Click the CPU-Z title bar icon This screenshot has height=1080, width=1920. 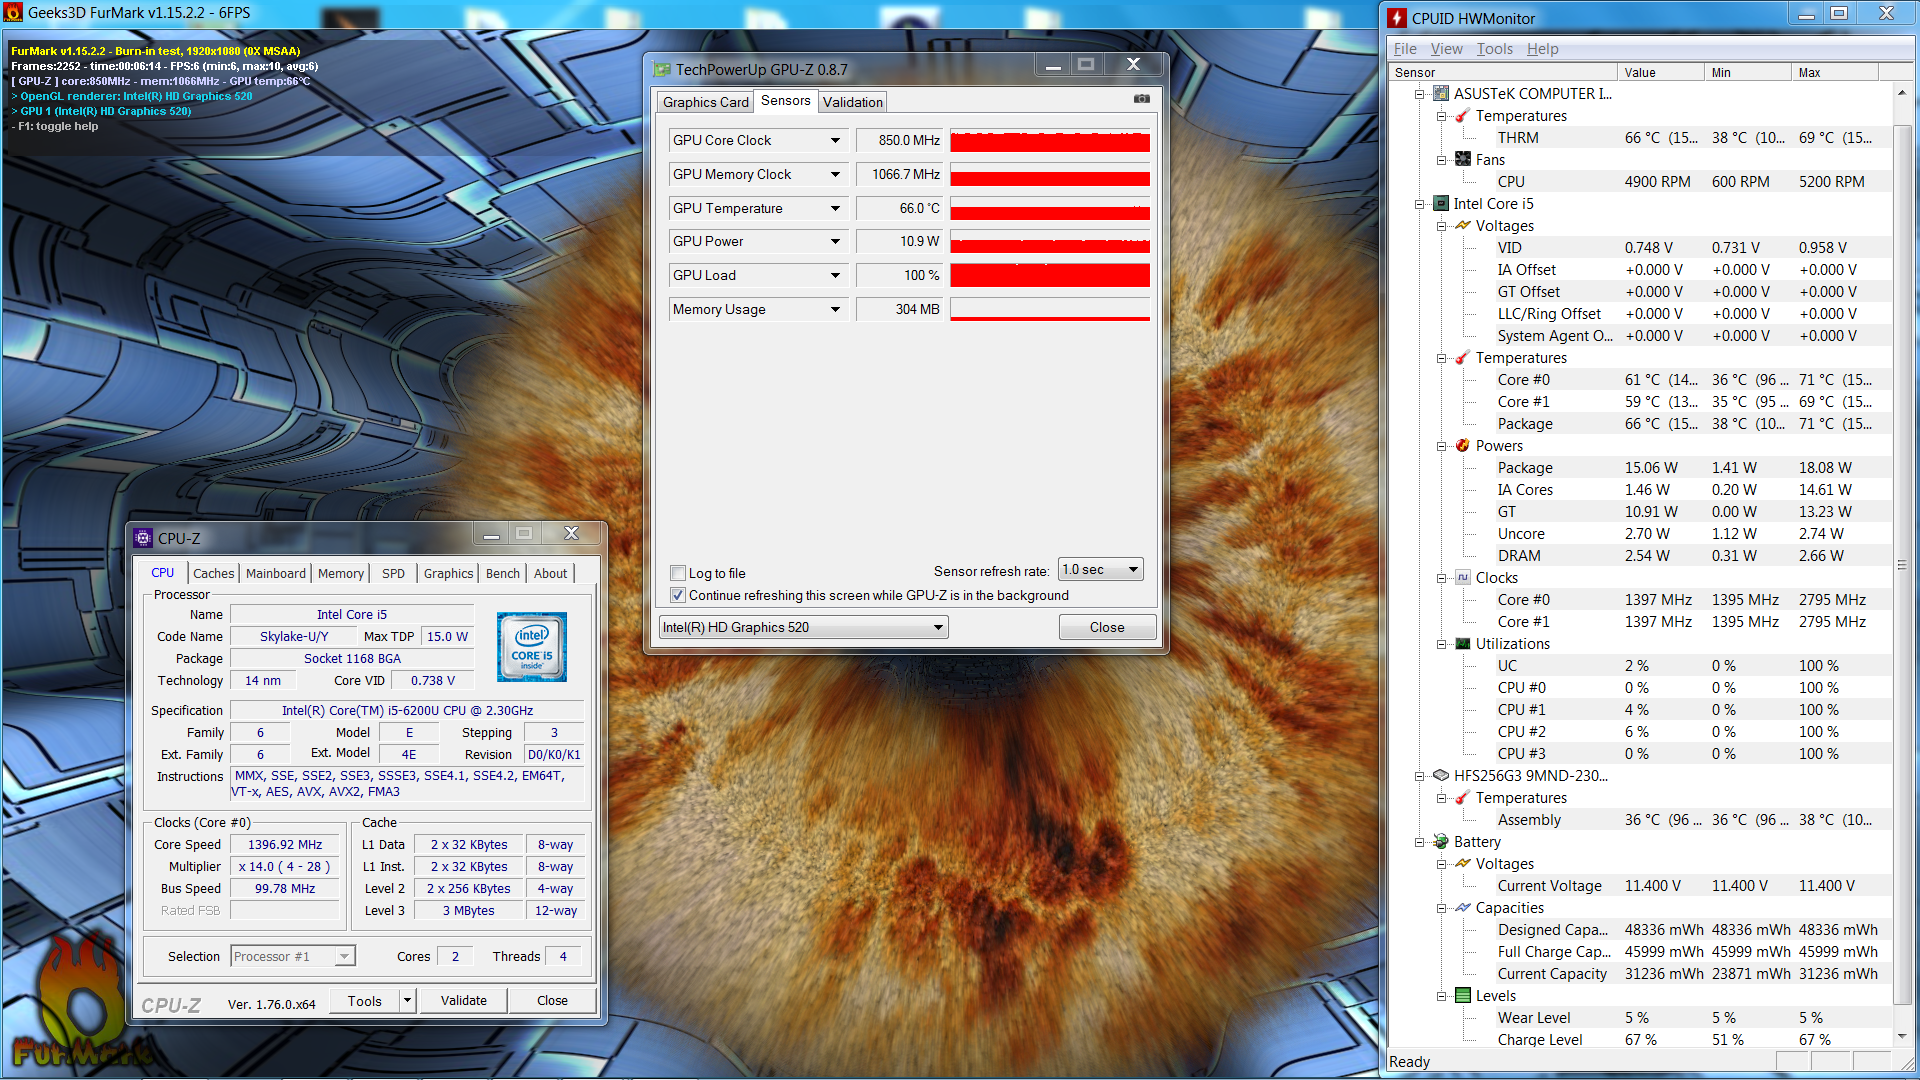(143, 538)
